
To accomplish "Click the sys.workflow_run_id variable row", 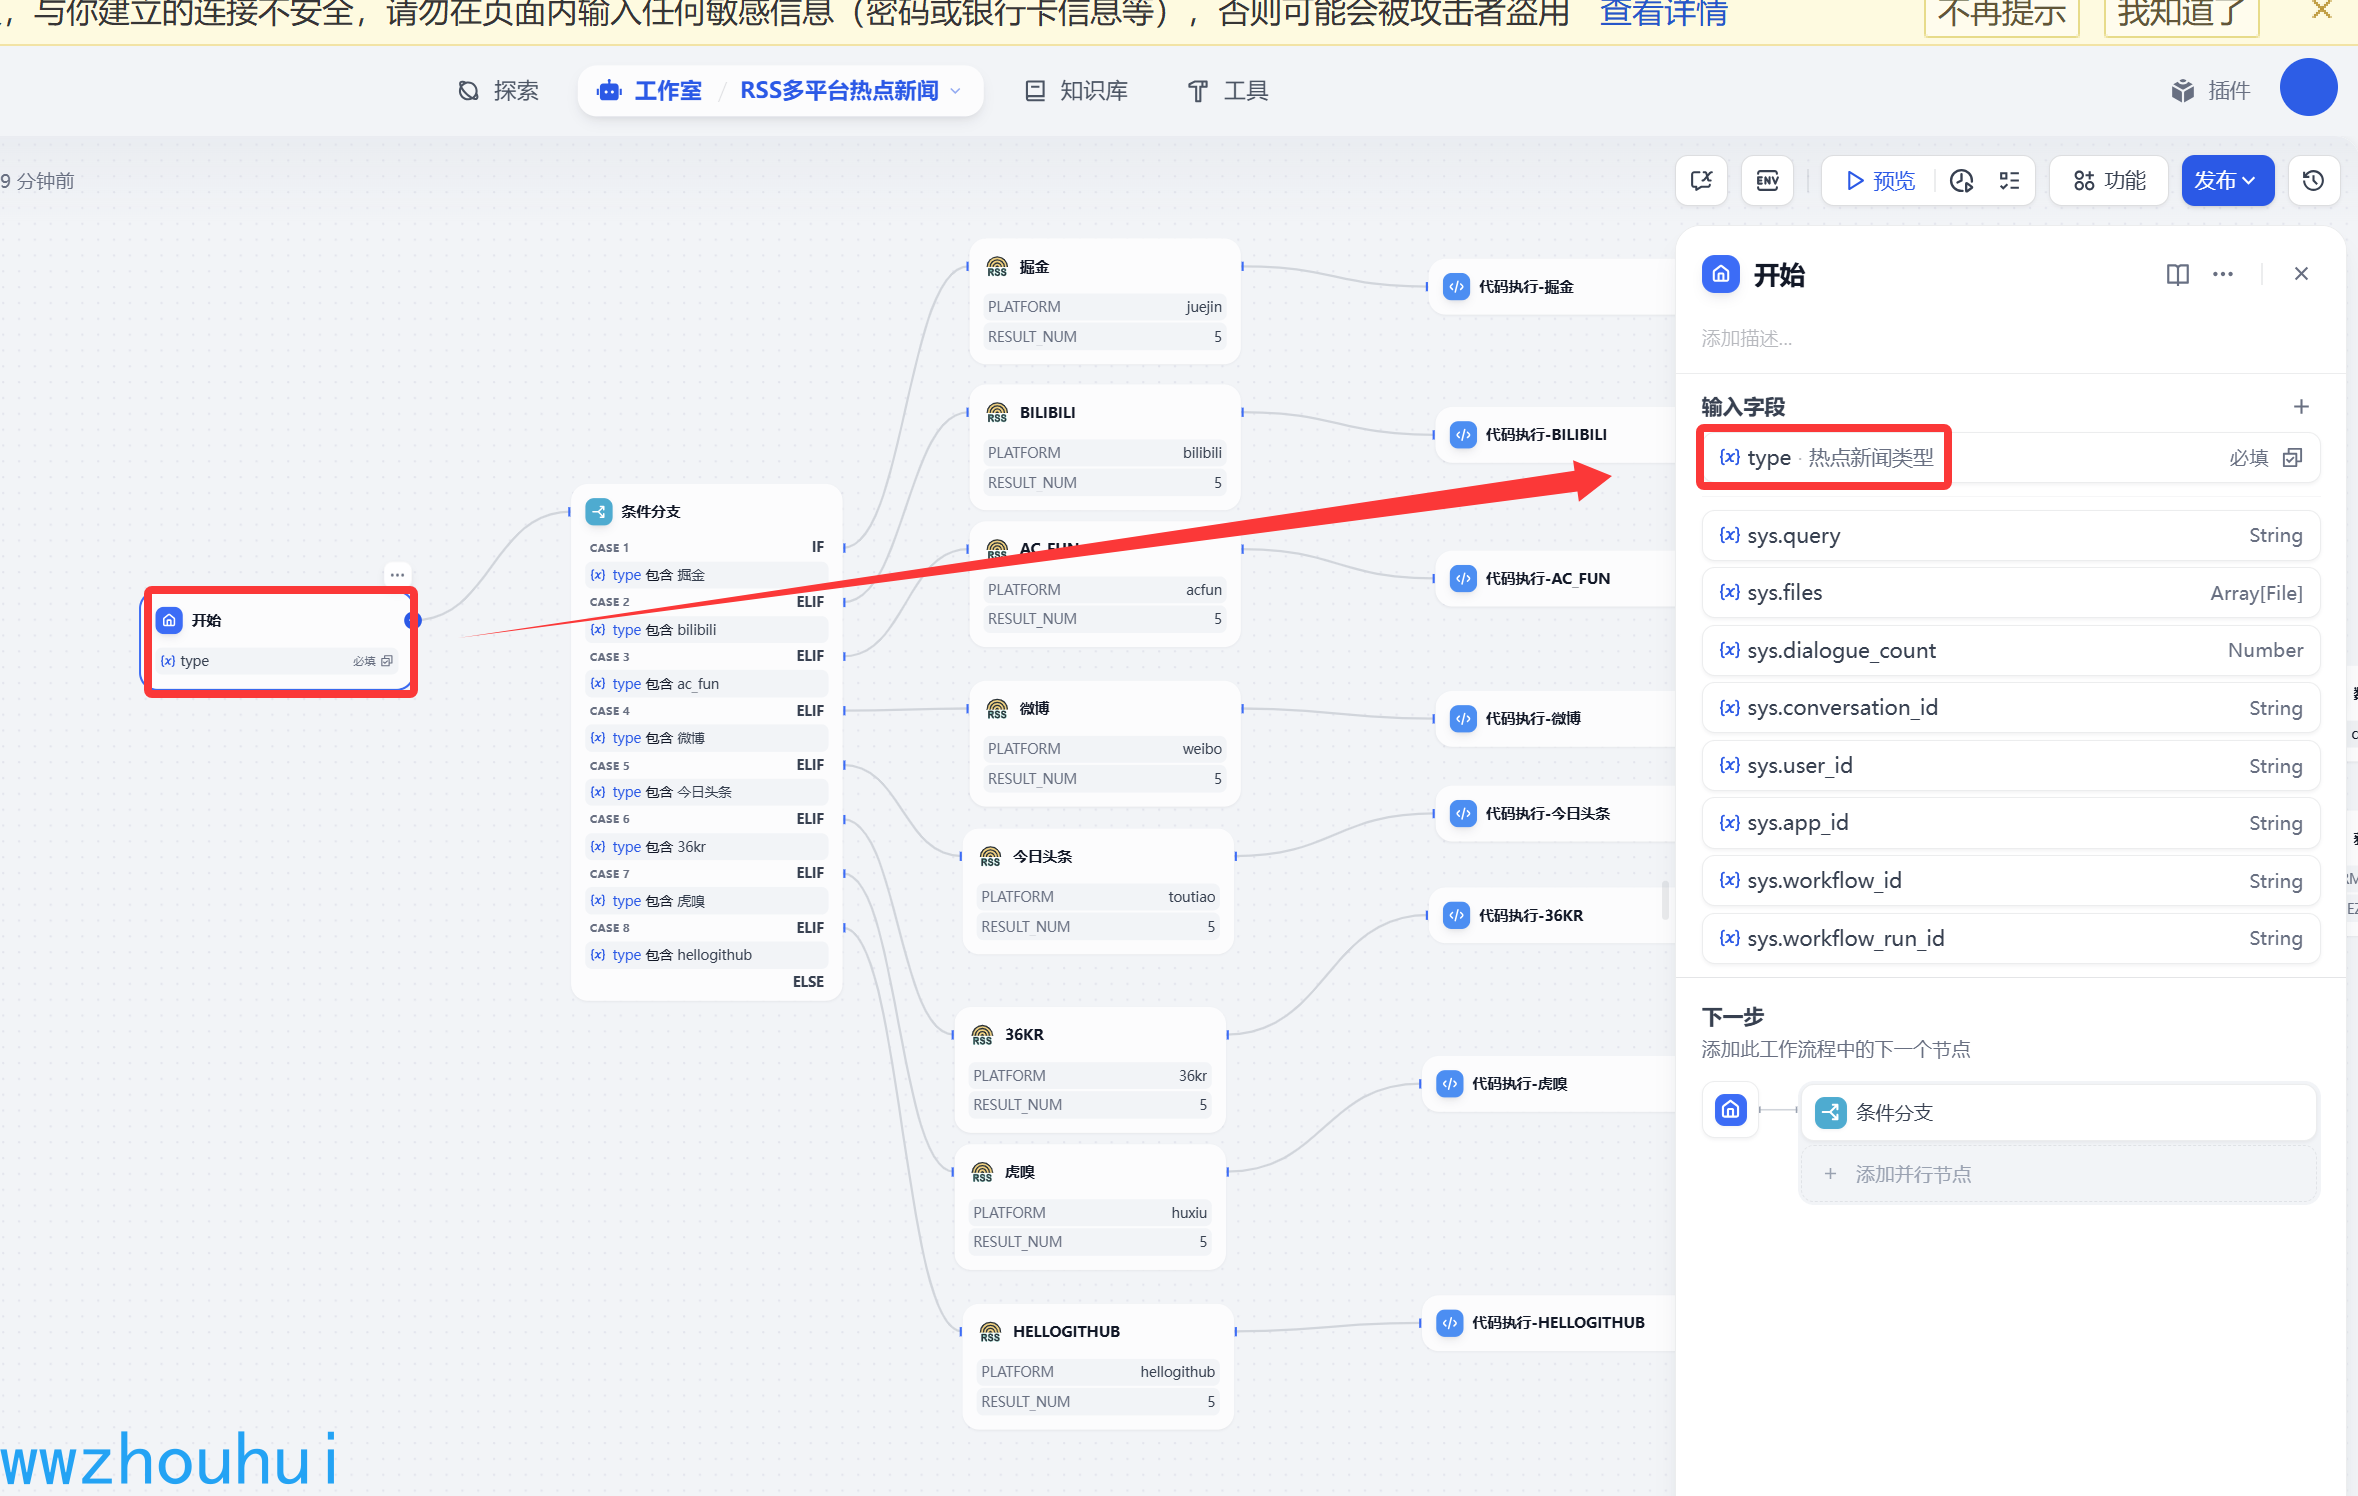I will tap(2010, 938).
